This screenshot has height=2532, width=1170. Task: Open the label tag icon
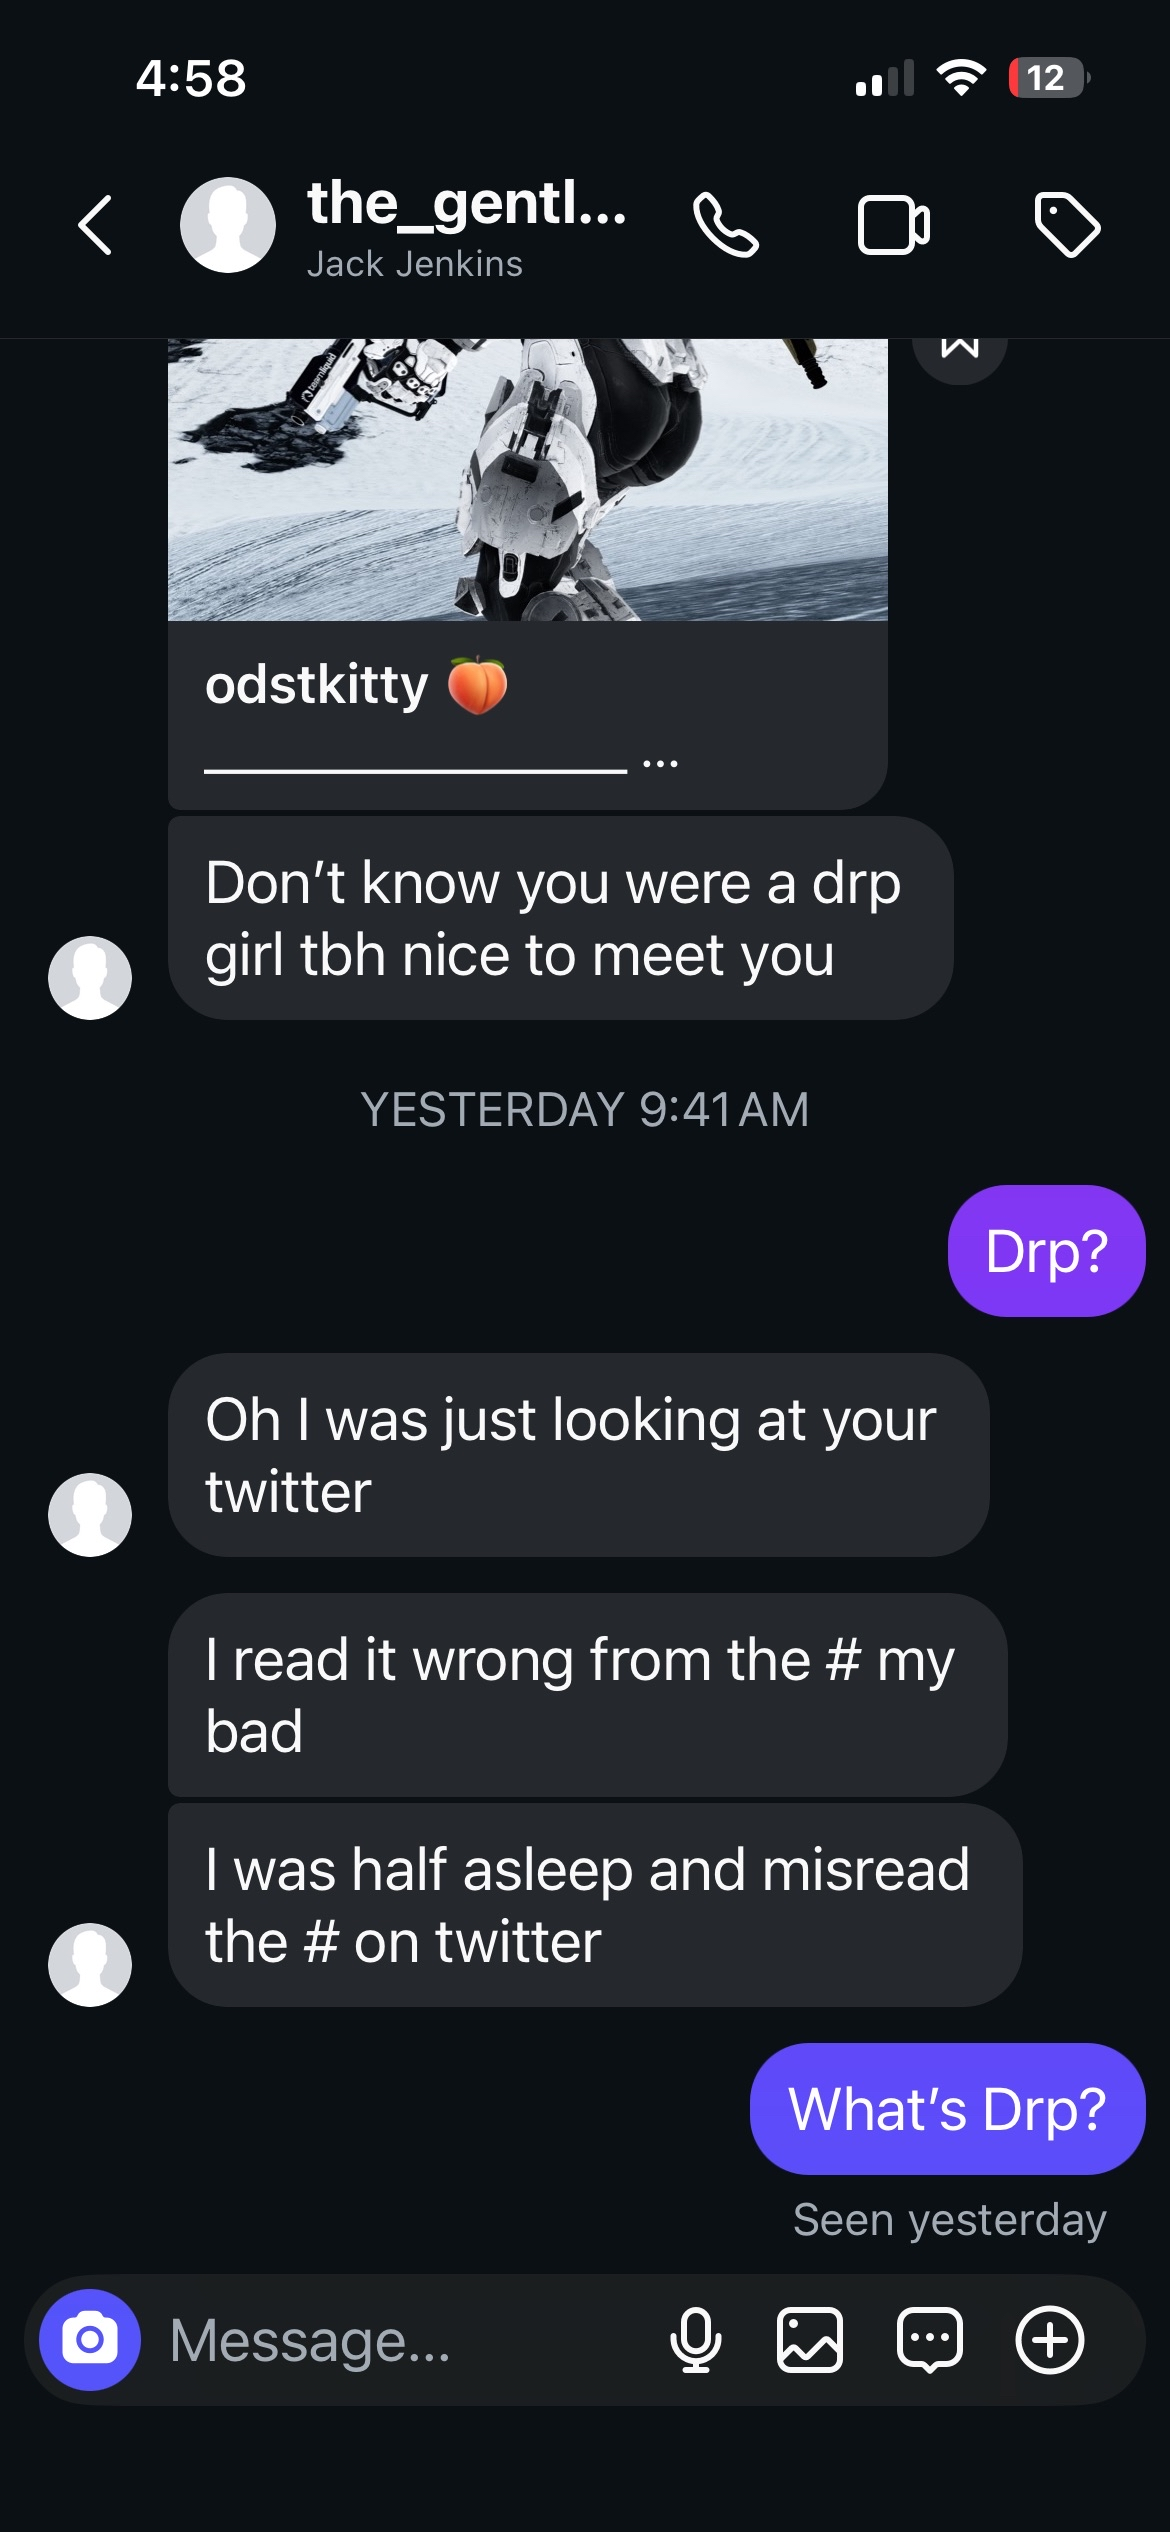click(1067, 225)
